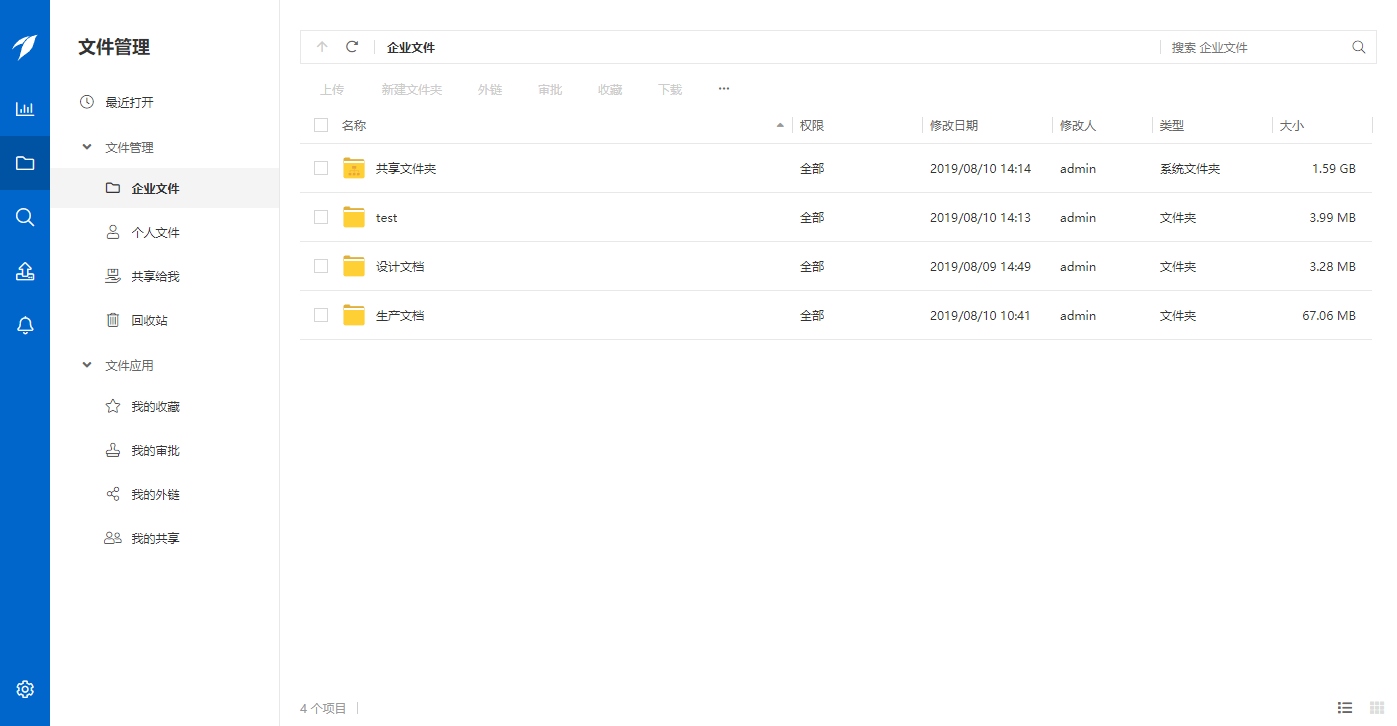Check the 共享文件夹 row checkbox
The image size is (1397, 726).
(x=321, y=168)
